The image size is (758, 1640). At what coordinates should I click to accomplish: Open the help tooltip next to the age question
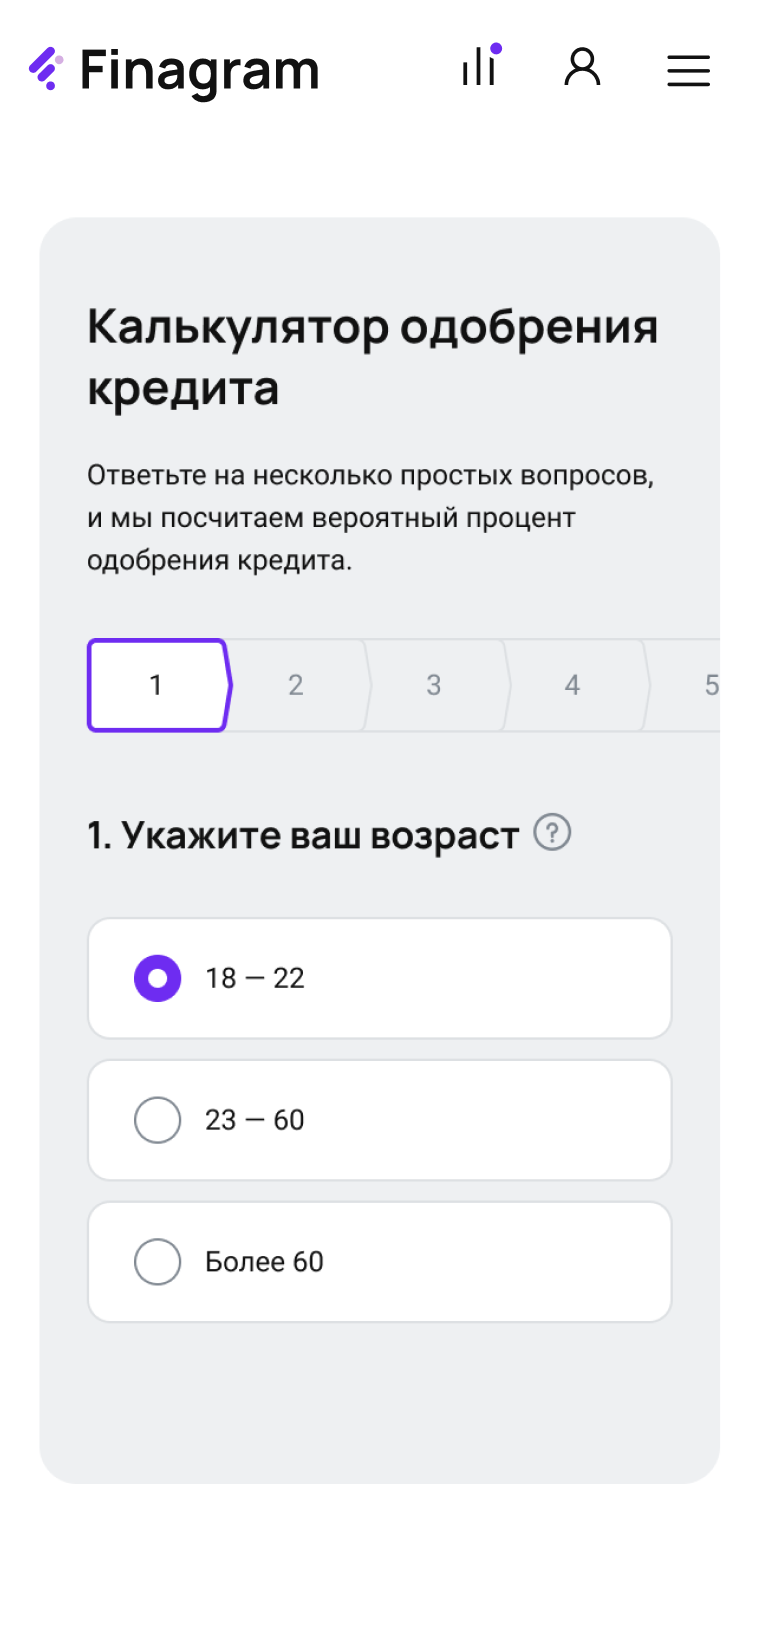[x=553, y=832]
